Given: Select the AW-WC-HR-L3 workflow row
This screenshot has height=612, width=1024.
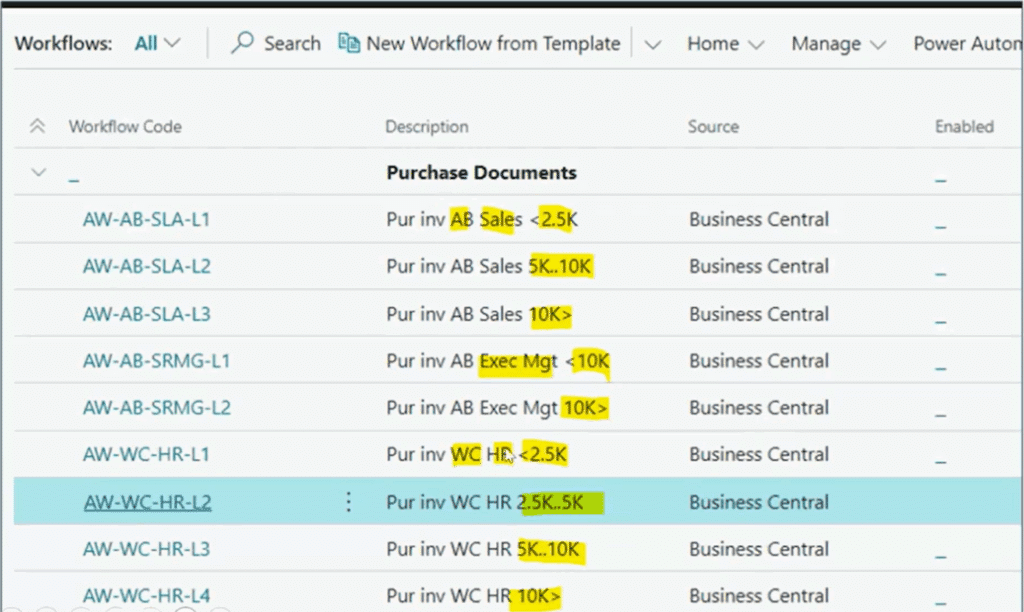Looking at the screenshot, I should 146,548.
